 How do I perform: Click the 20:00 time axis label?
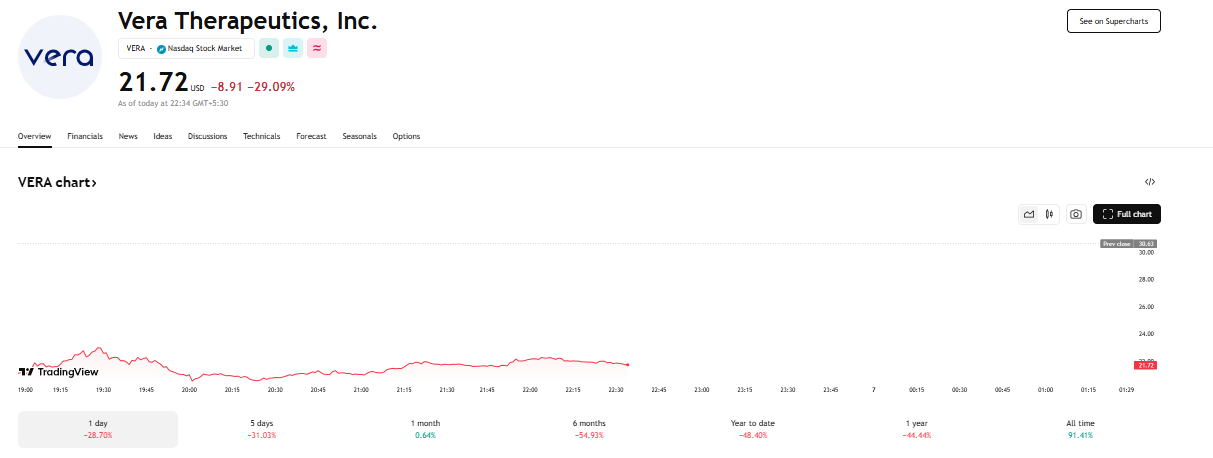[189, 389]
